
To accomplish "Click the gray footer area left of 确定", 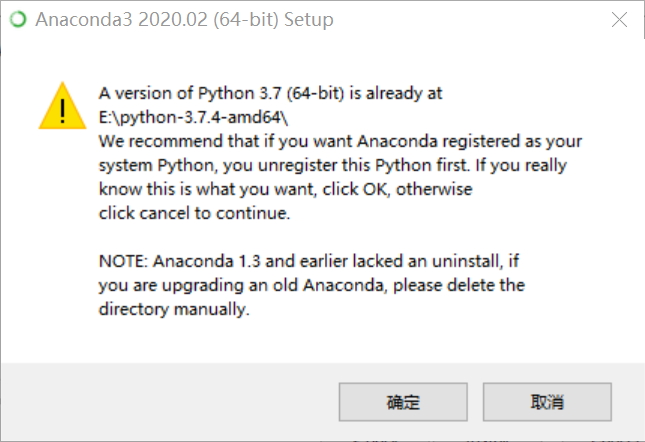I will [170, 402].
